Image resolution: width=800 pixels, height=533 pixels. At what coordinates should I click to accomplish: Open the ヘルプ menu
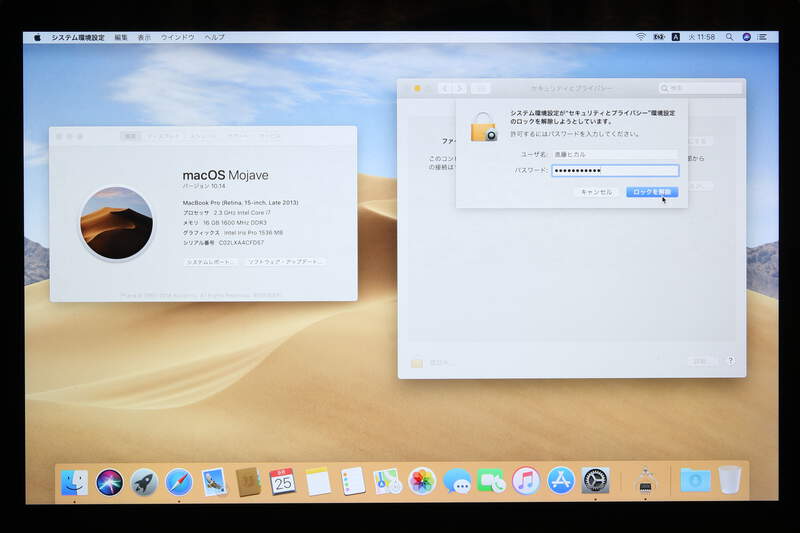(214, 37)
